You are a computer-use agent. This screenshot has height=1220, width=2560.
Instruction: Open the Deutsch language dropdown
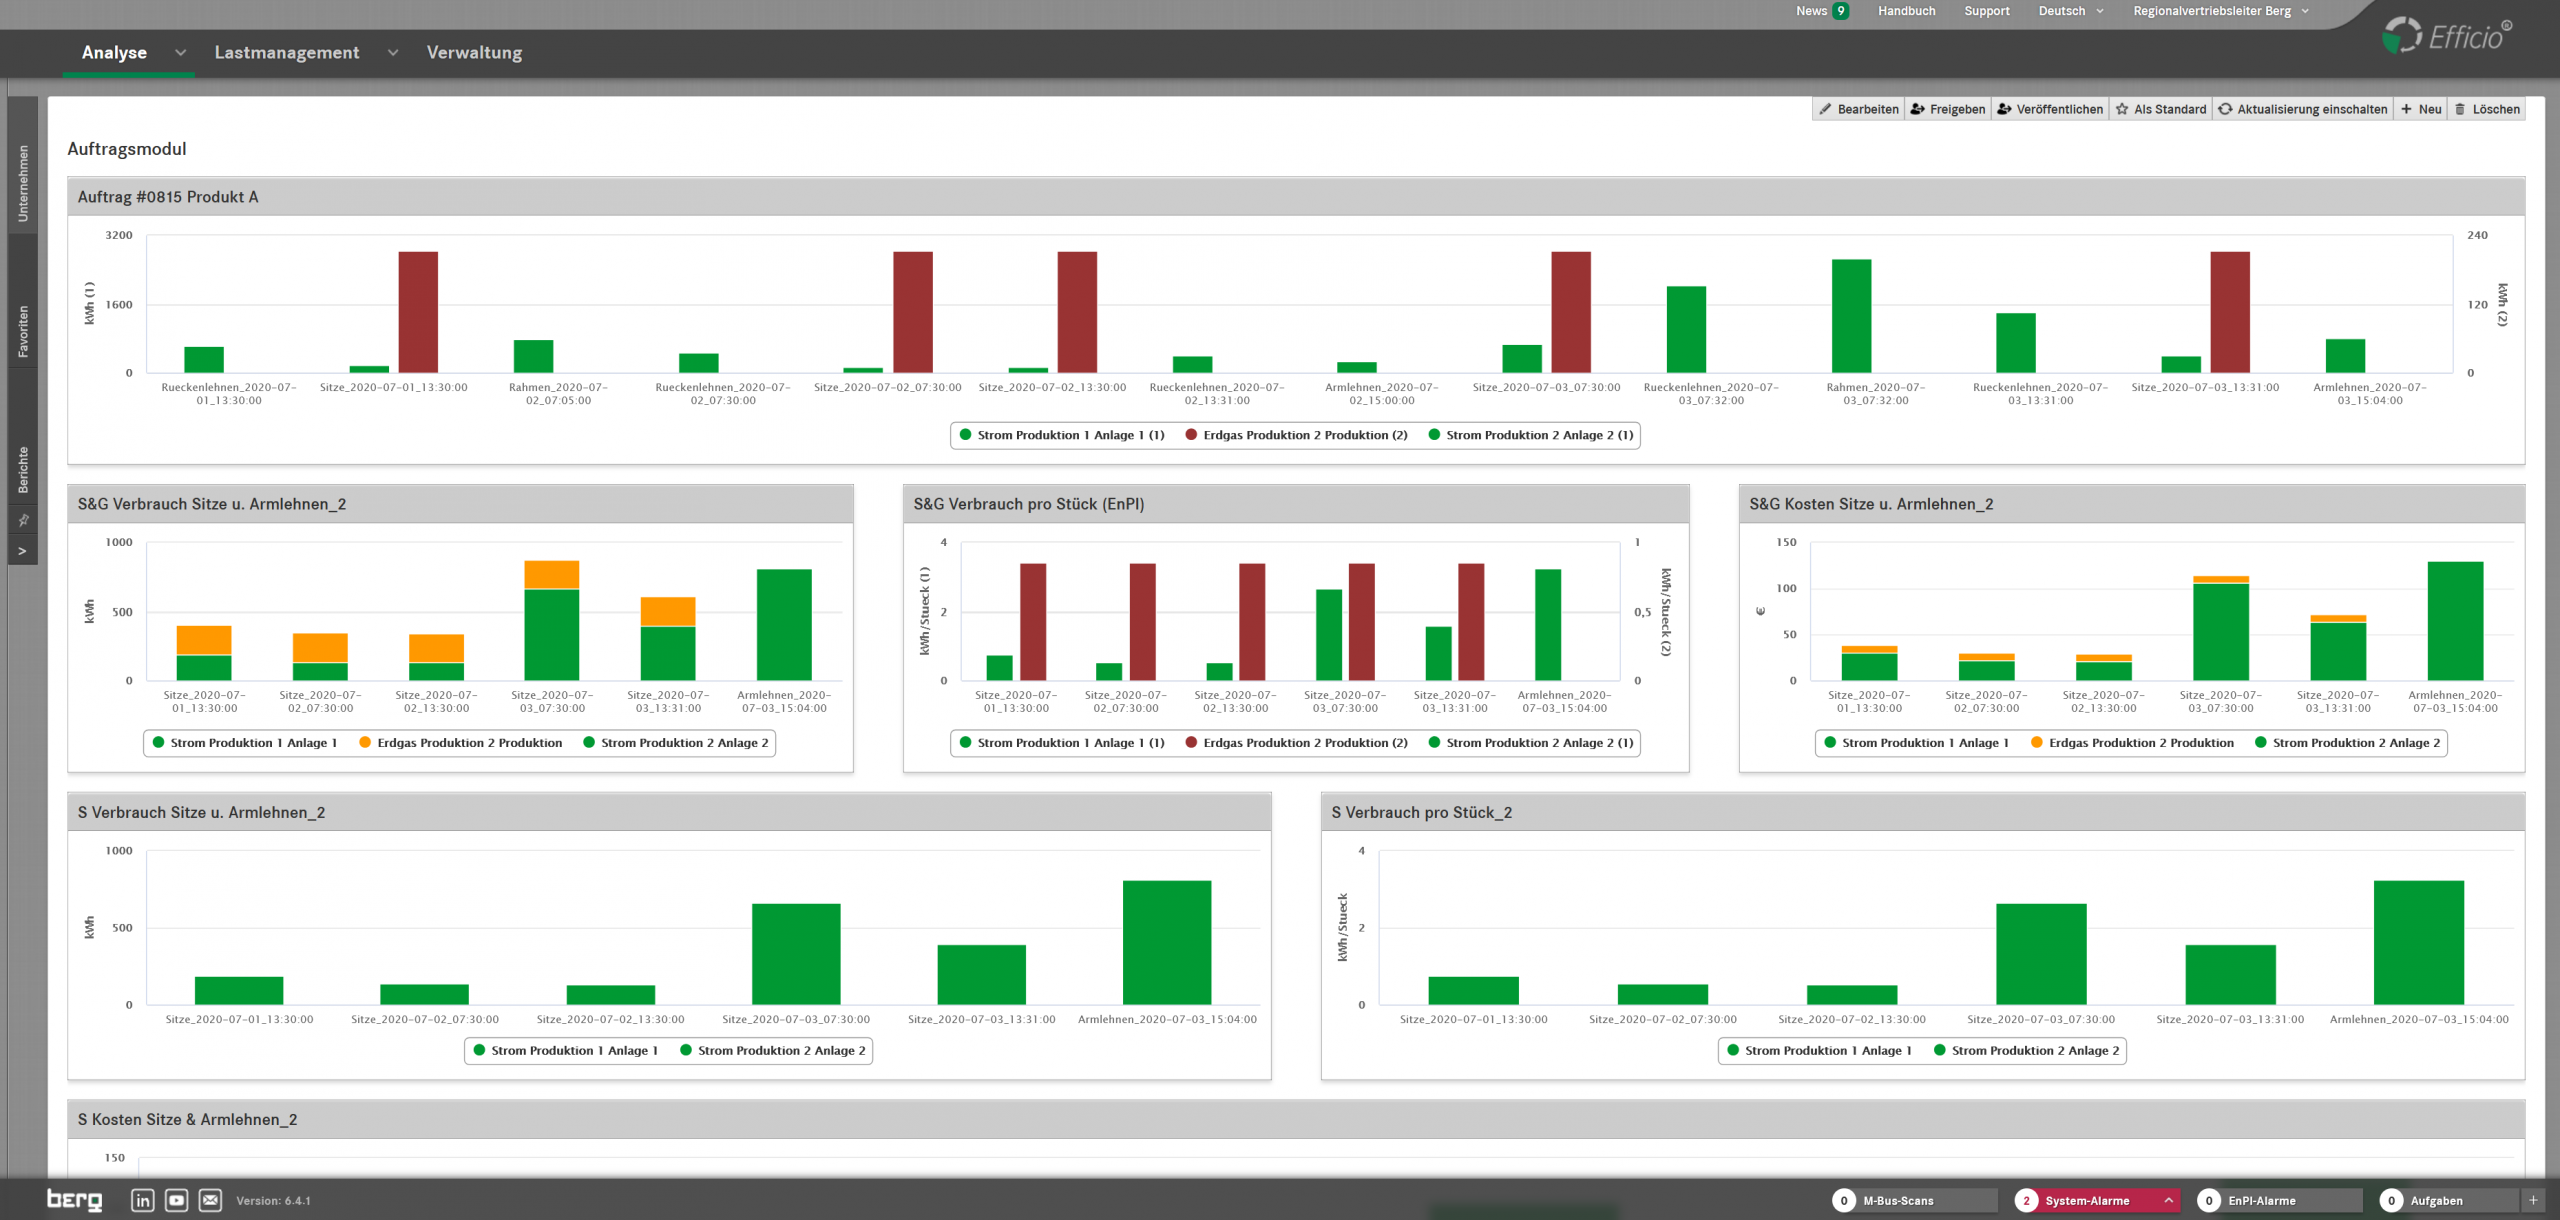2071,11
